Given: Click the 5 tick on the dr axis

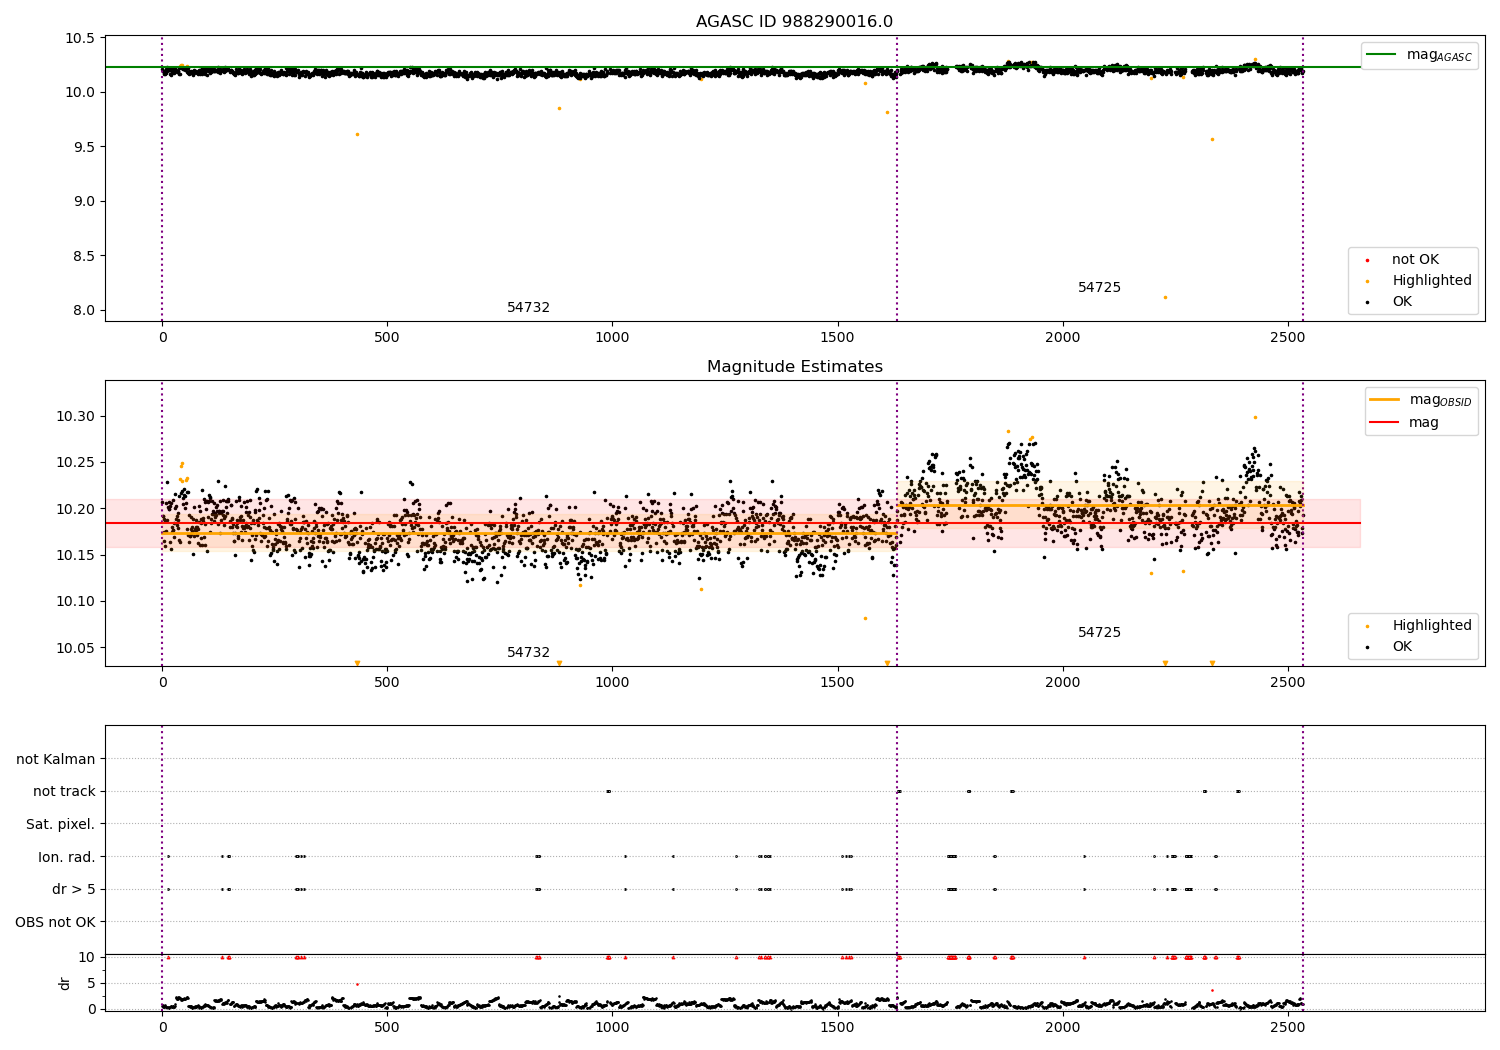Looking at the screenshot, I should 92,983.
